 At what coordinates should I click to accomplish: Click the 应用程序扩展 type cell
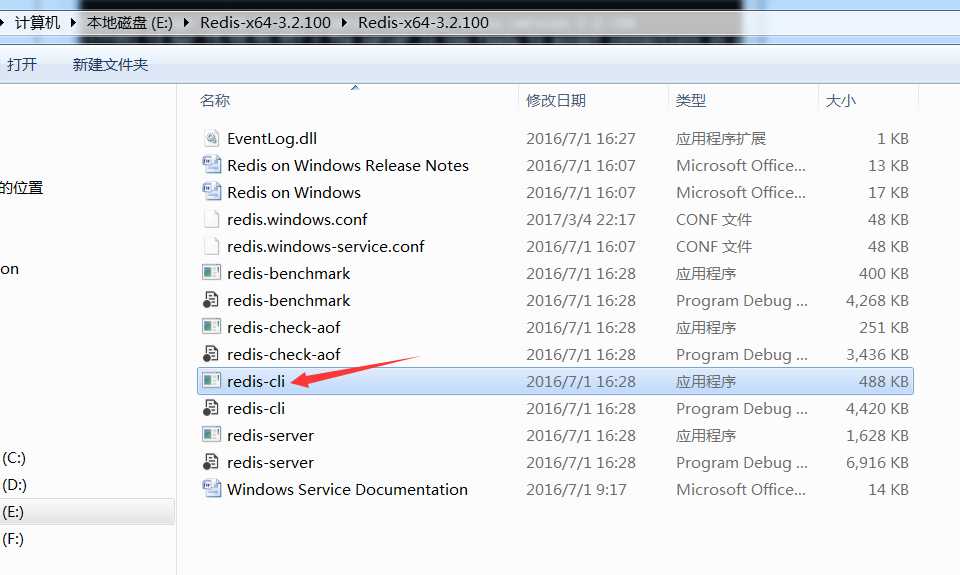[x=721, y=138]
